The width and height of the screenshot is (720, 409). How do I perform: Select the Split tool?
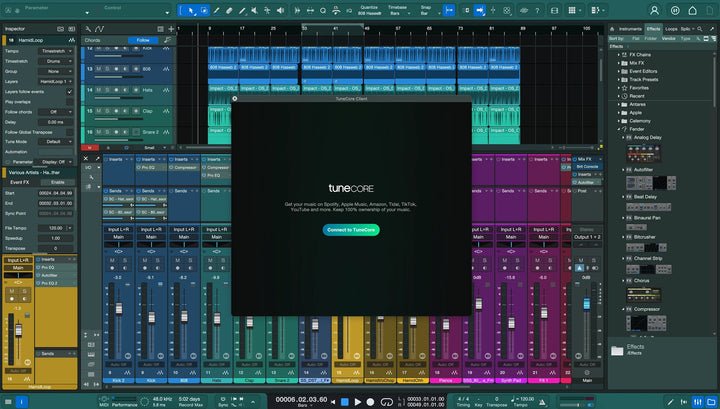[x=216, y=10]
